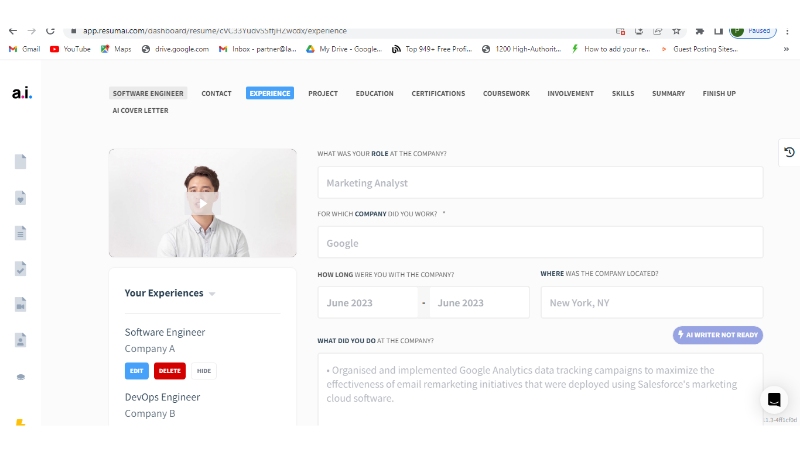Hide the Software Engineer experience
Viewport: 800px width, 449px height.
click(x=204, y=371)
